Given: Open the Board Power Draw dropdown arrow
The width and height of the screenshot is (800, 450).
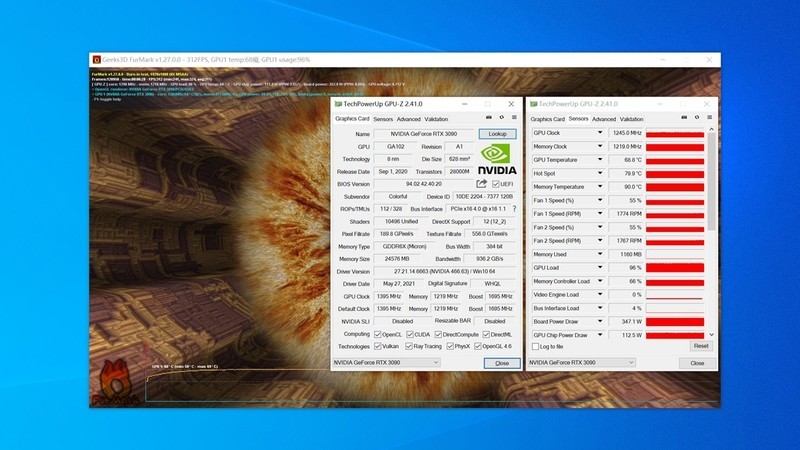Looking at the screenshot, I should click(600, 321).
